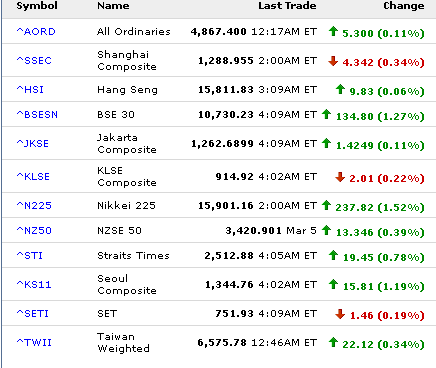
Task: Follow the ^BSESN ticker link
Action: coord(37,115)
